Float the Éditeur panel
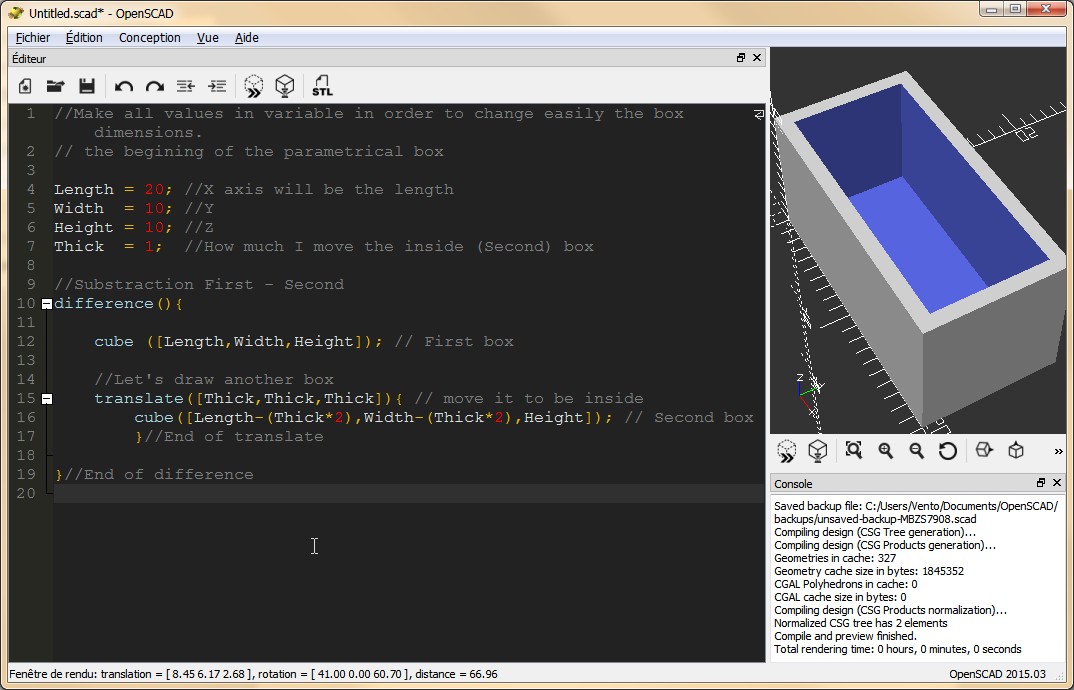1074x690 pixels. pyautogui.click(x=740, y=58)
